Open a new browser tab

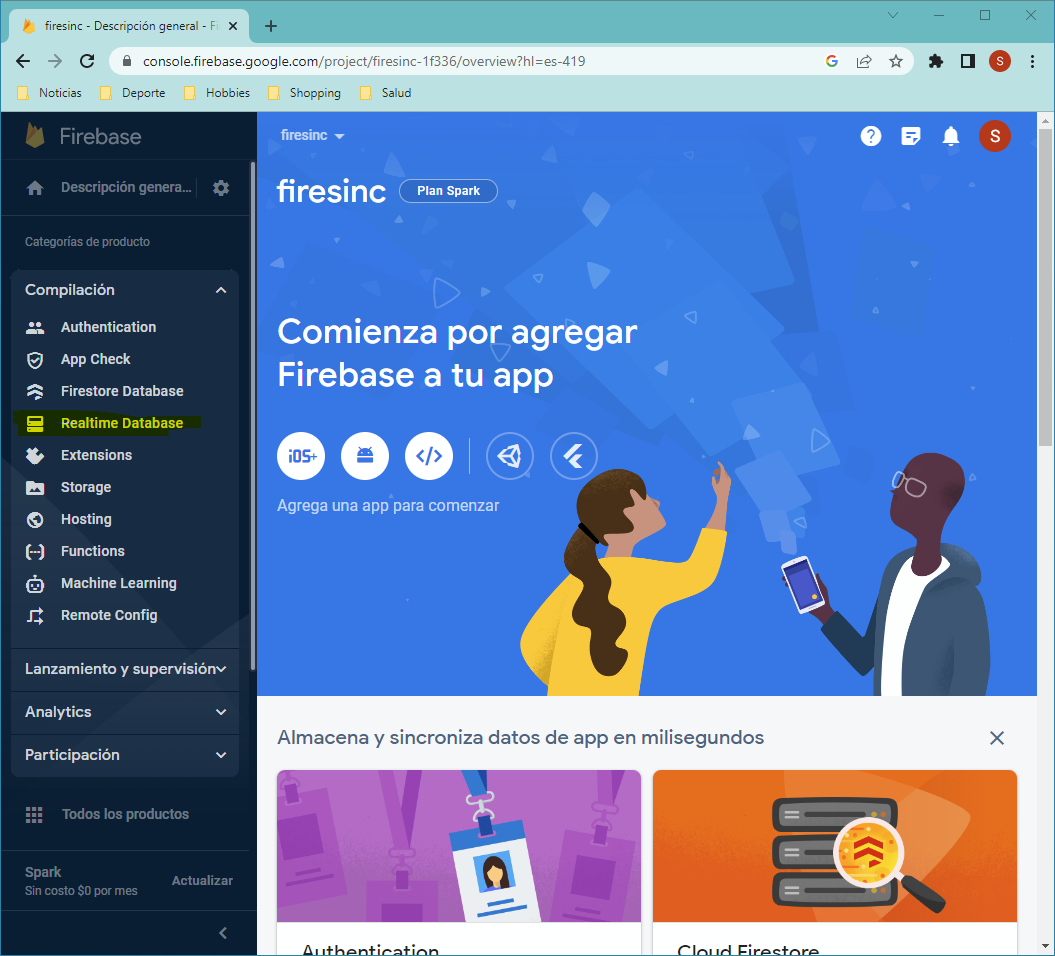pyautogui.click(x=270, y=26)
